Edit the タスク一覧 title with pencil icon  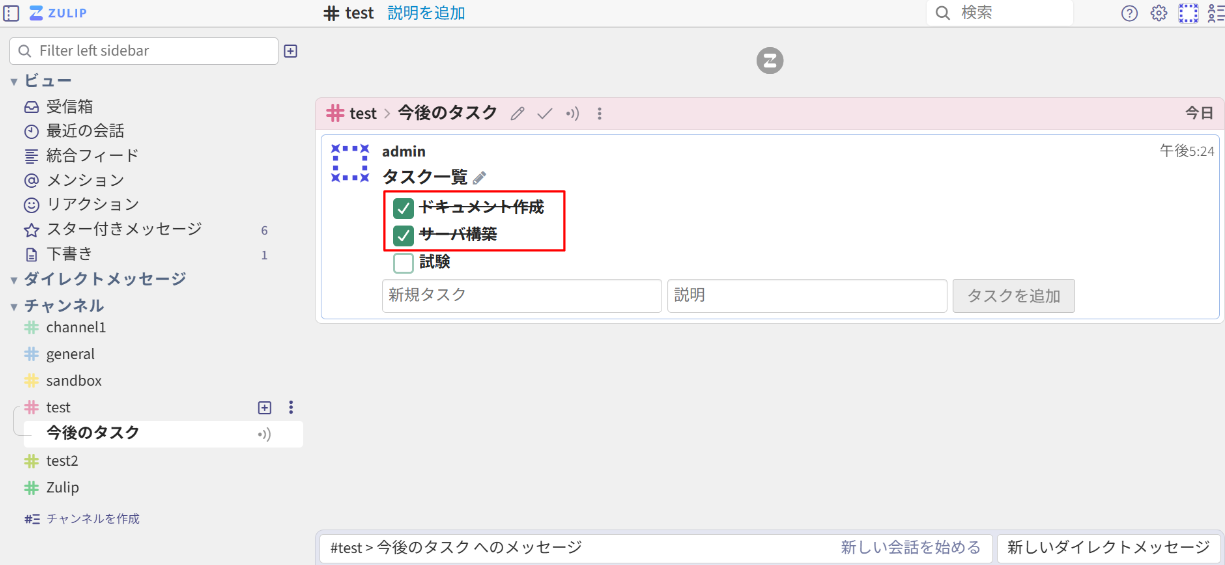(479, 178)
